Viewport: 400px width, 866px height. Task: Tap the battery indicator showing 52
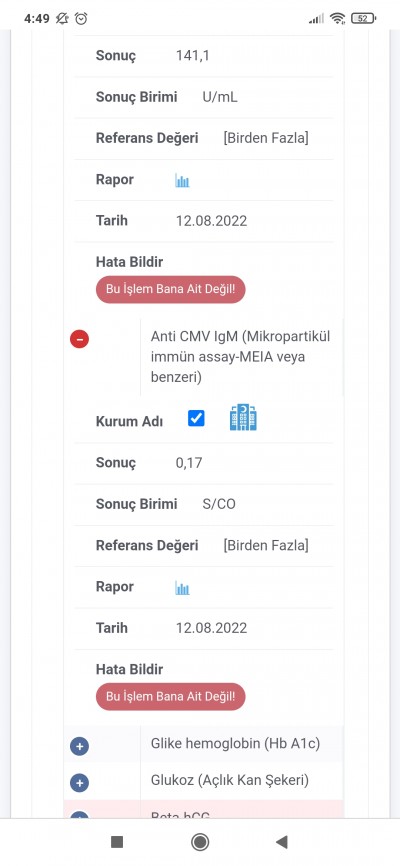363,18
